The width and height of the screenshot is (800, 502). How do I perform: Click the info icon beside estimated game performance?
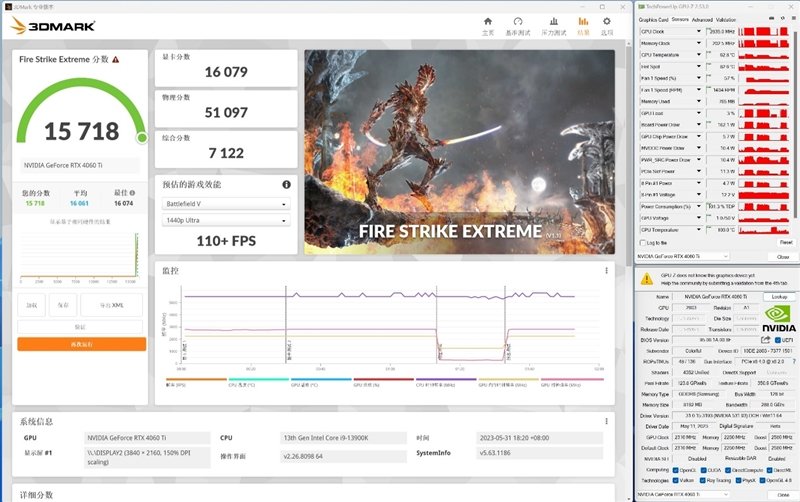tap(286, 185)
